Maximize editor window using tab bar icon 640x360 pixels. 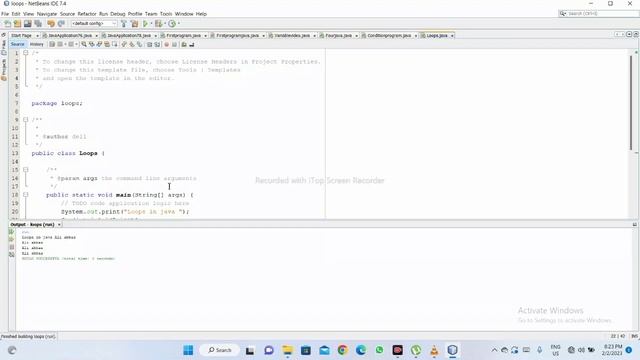(635, 35)
